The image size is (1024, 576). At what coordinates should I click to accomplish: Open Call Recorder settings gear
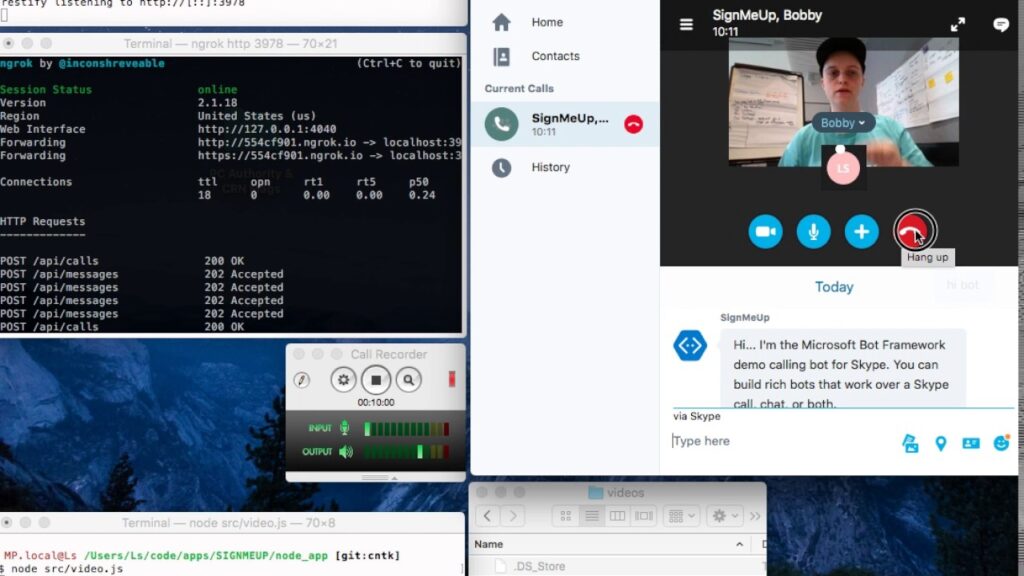click(x=343, y=379)
